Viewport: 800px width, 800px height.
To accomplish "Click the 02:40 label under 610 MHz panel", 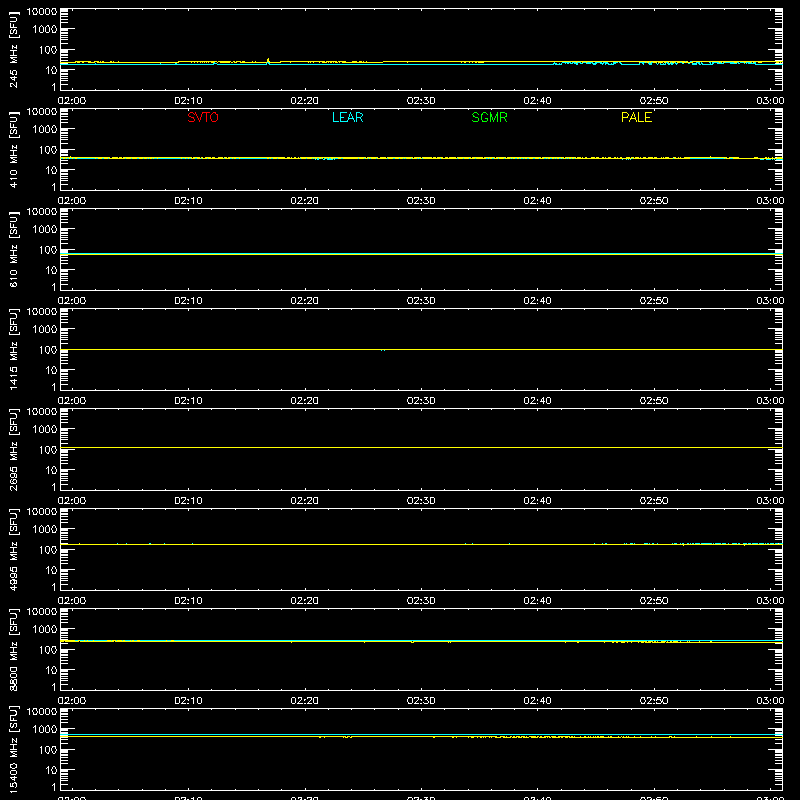I will pos(537,301).
